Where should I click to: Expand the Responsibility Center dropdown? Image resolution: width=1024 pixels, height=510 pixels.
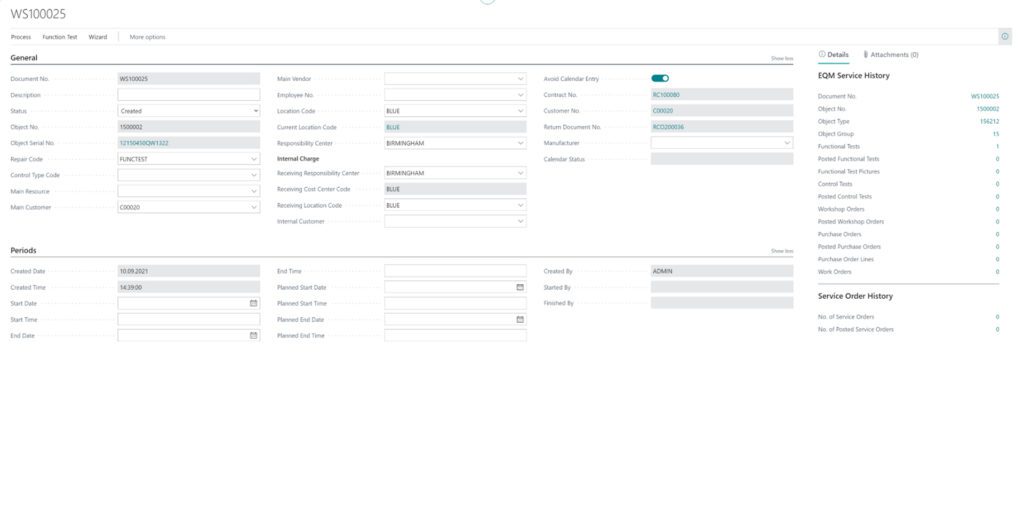coord(520,143)
